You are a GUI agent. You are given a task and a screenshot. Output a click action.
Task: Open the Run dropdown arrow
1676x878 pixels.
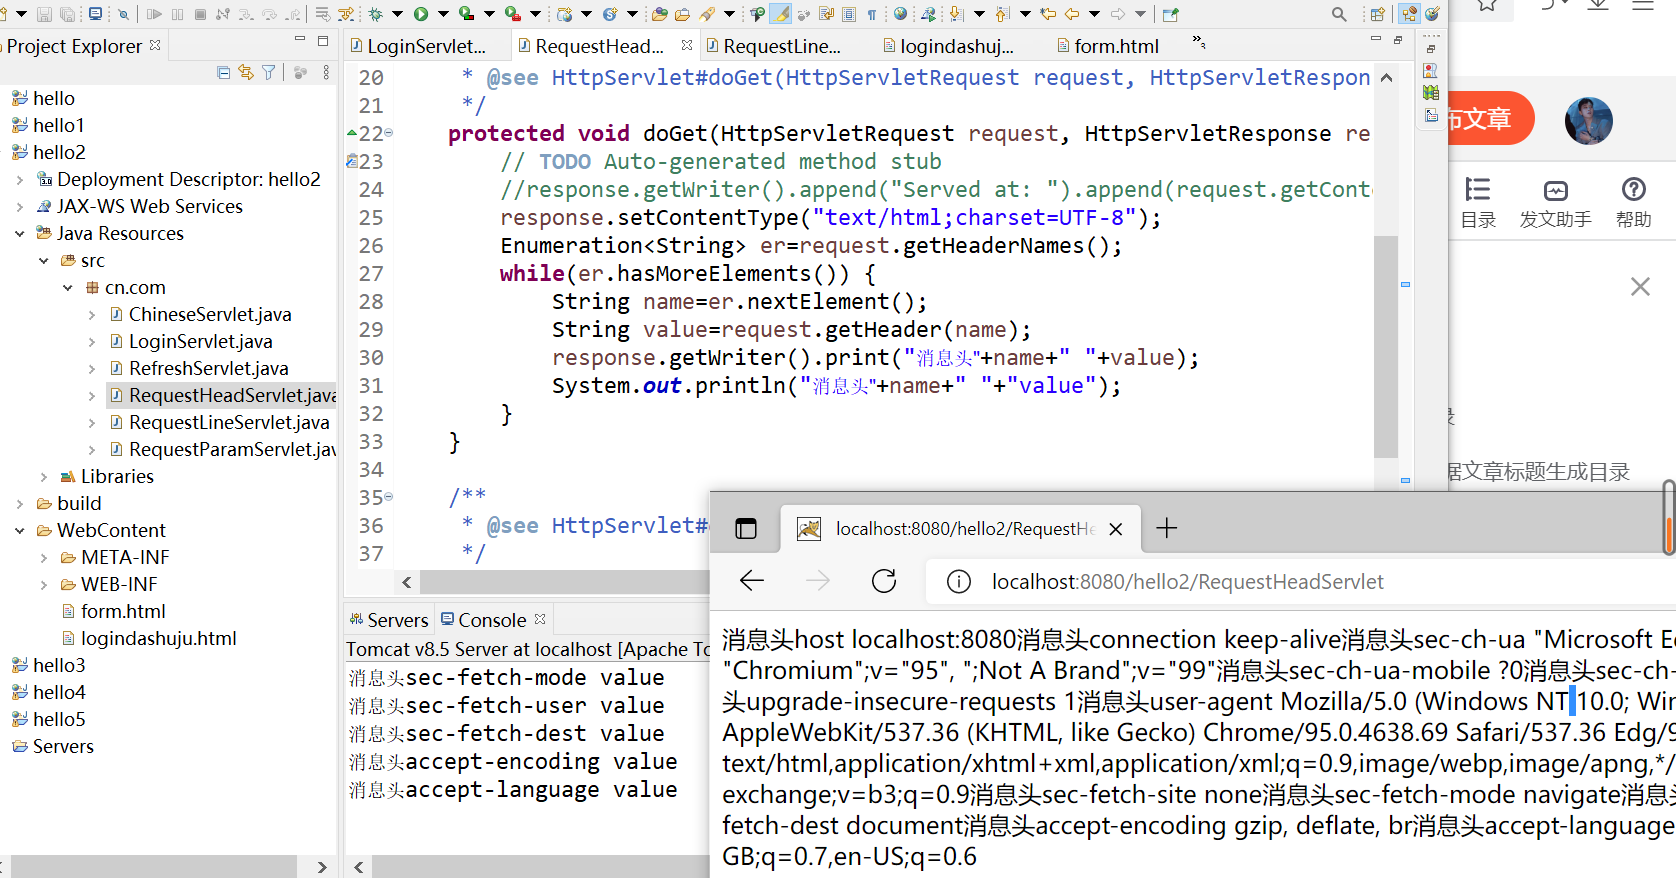[x=442, y=14]
